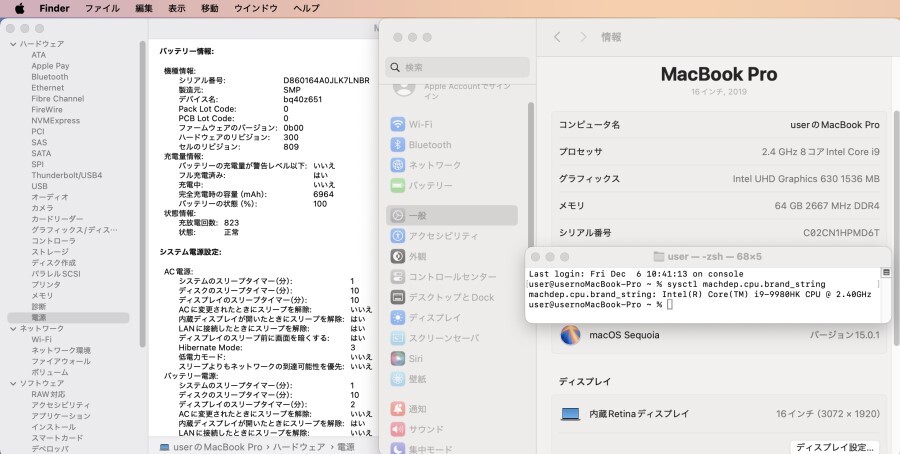This screenshot has width=900, height=454.
Task: Open 集中モード settings icon
Action: pos(398,448)
